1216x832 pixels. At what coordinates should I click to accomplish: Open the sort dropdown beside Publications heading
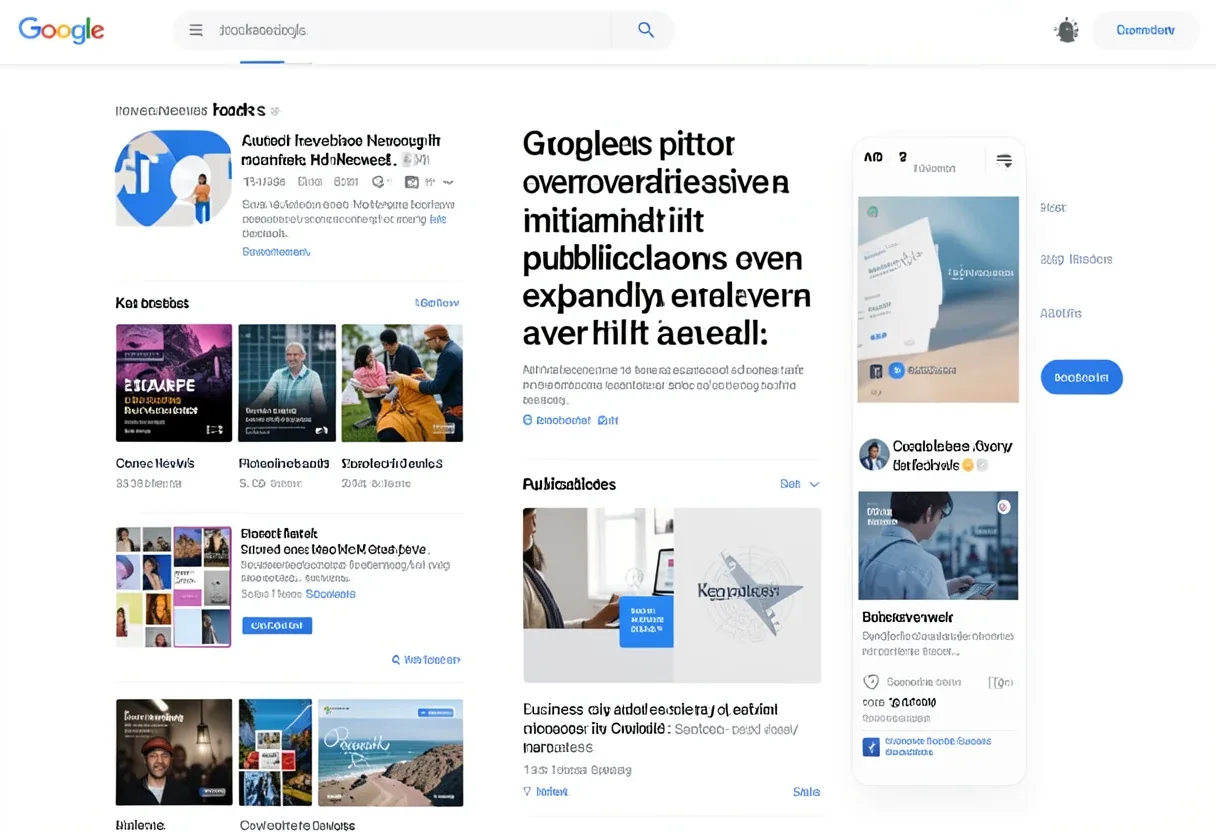click(x=800, y=484)
